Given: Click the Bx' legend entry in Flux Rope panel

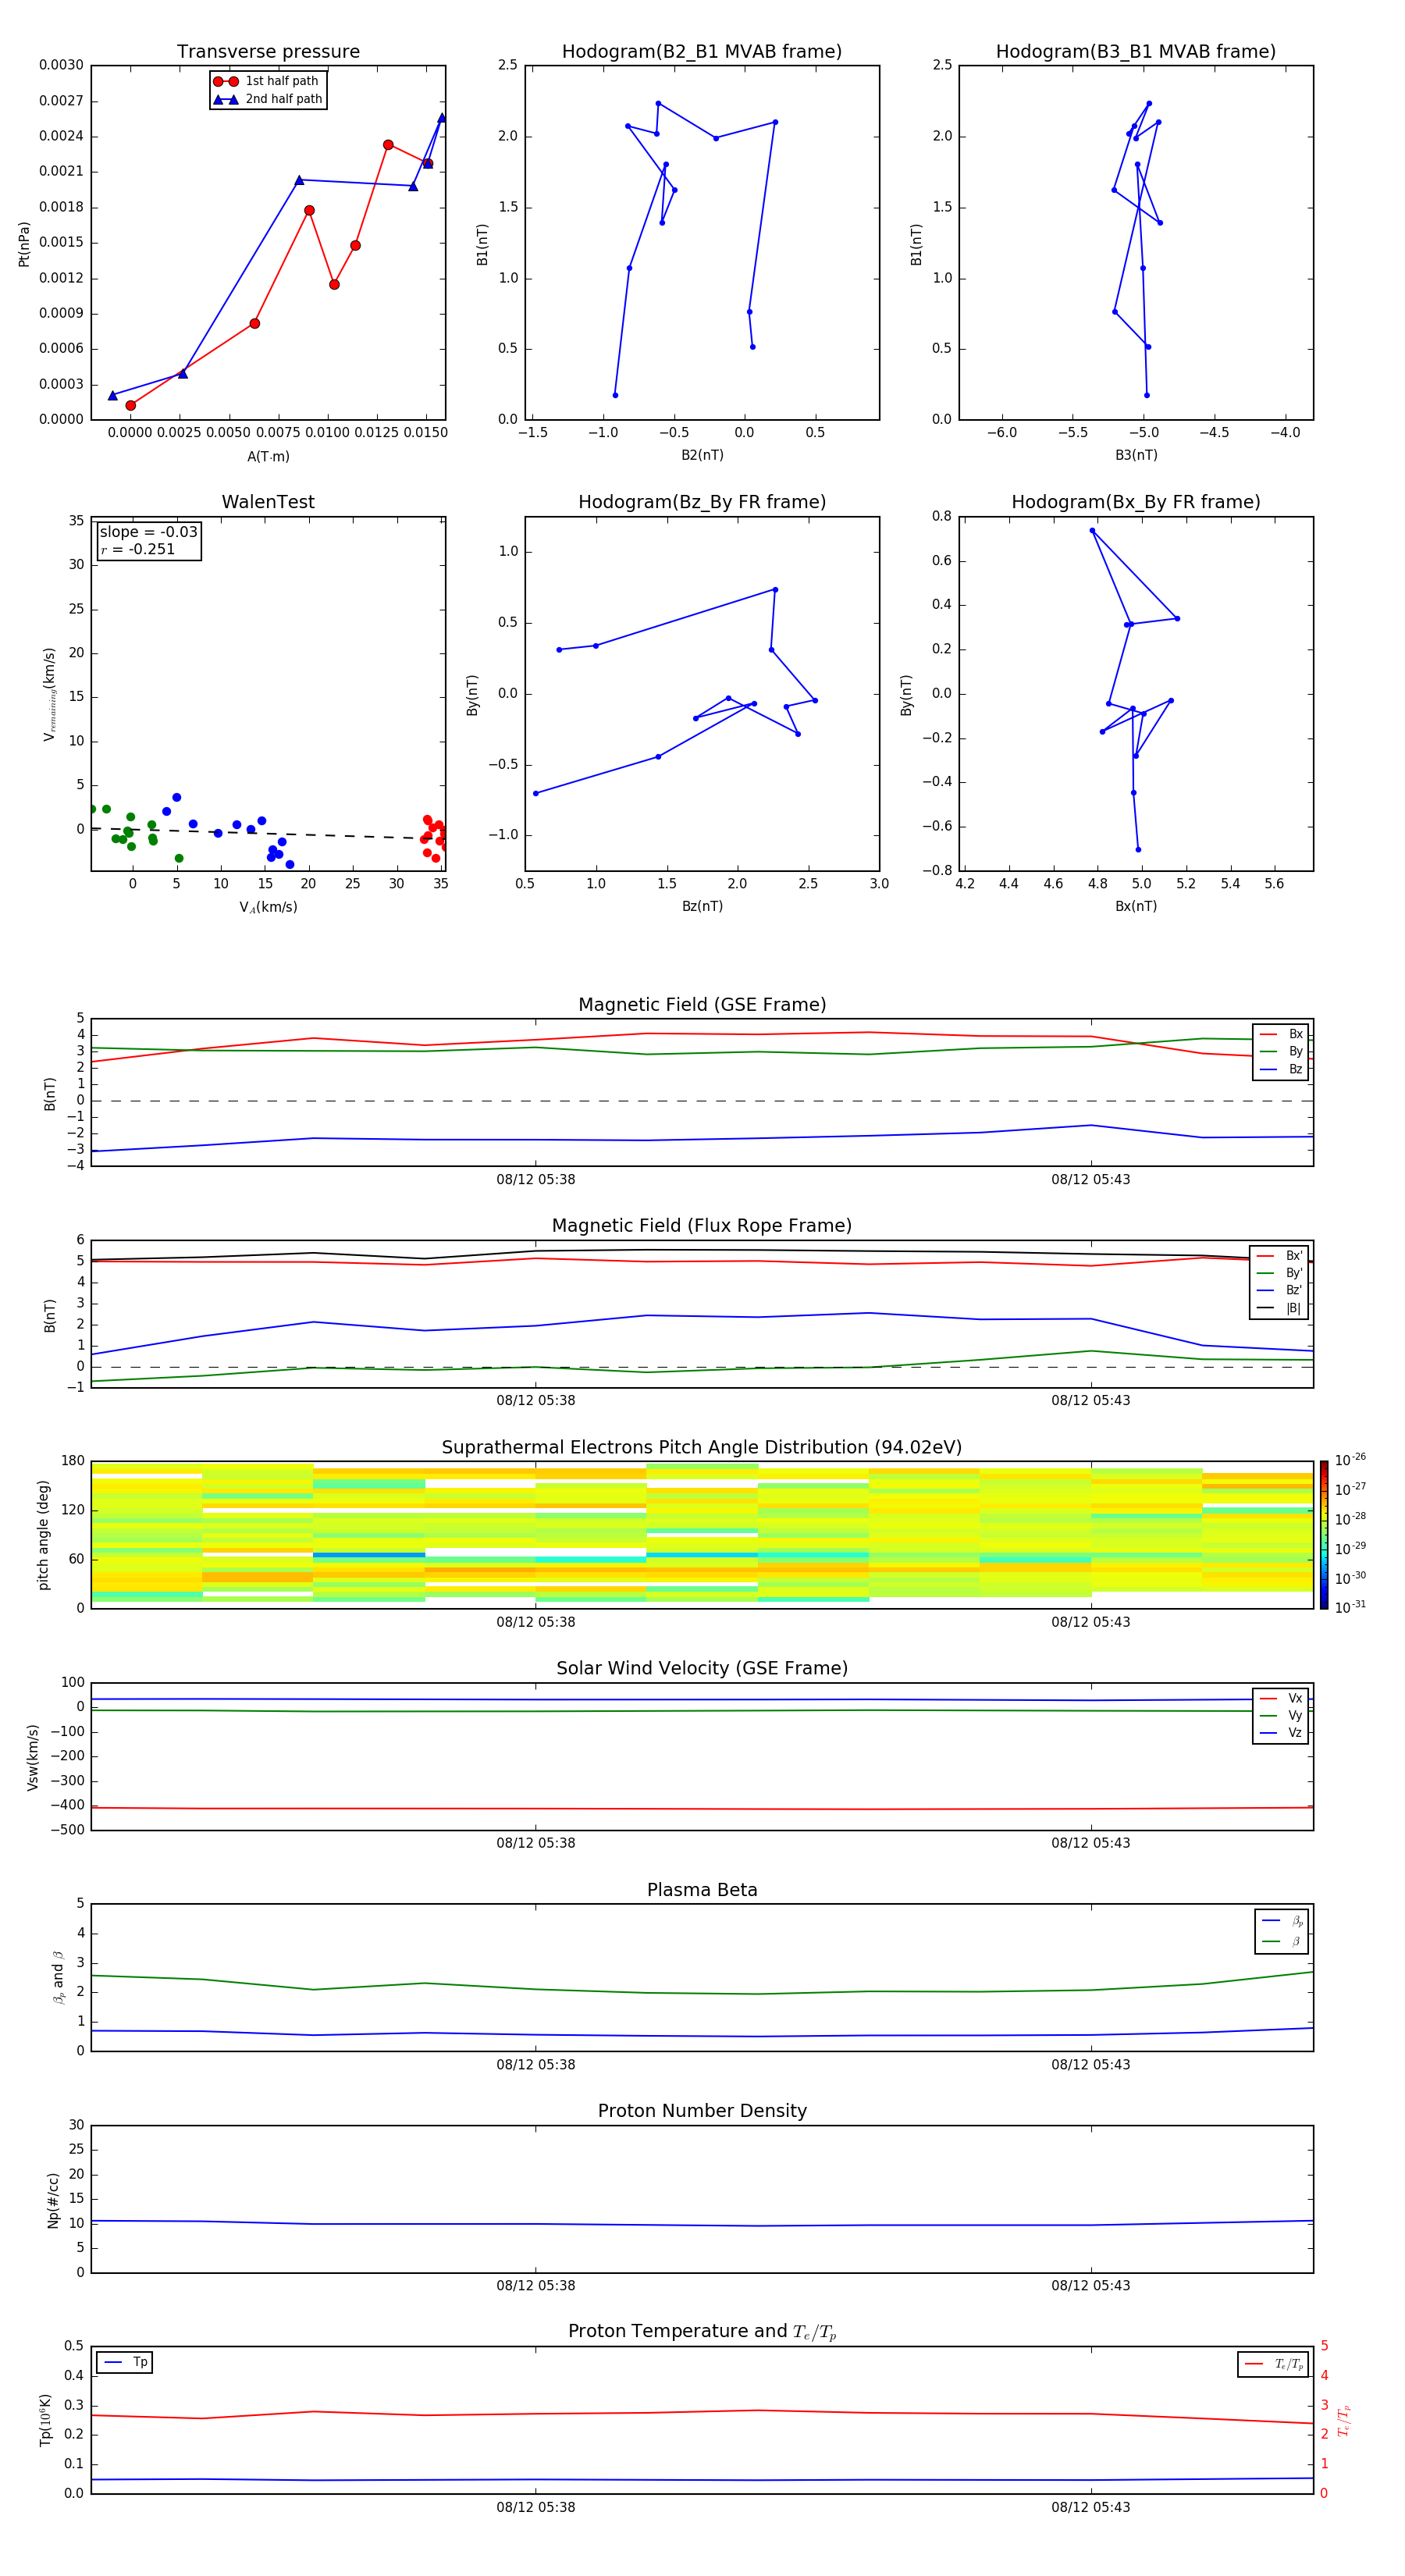Looking at the screenshot, I should (1280, 1256).
